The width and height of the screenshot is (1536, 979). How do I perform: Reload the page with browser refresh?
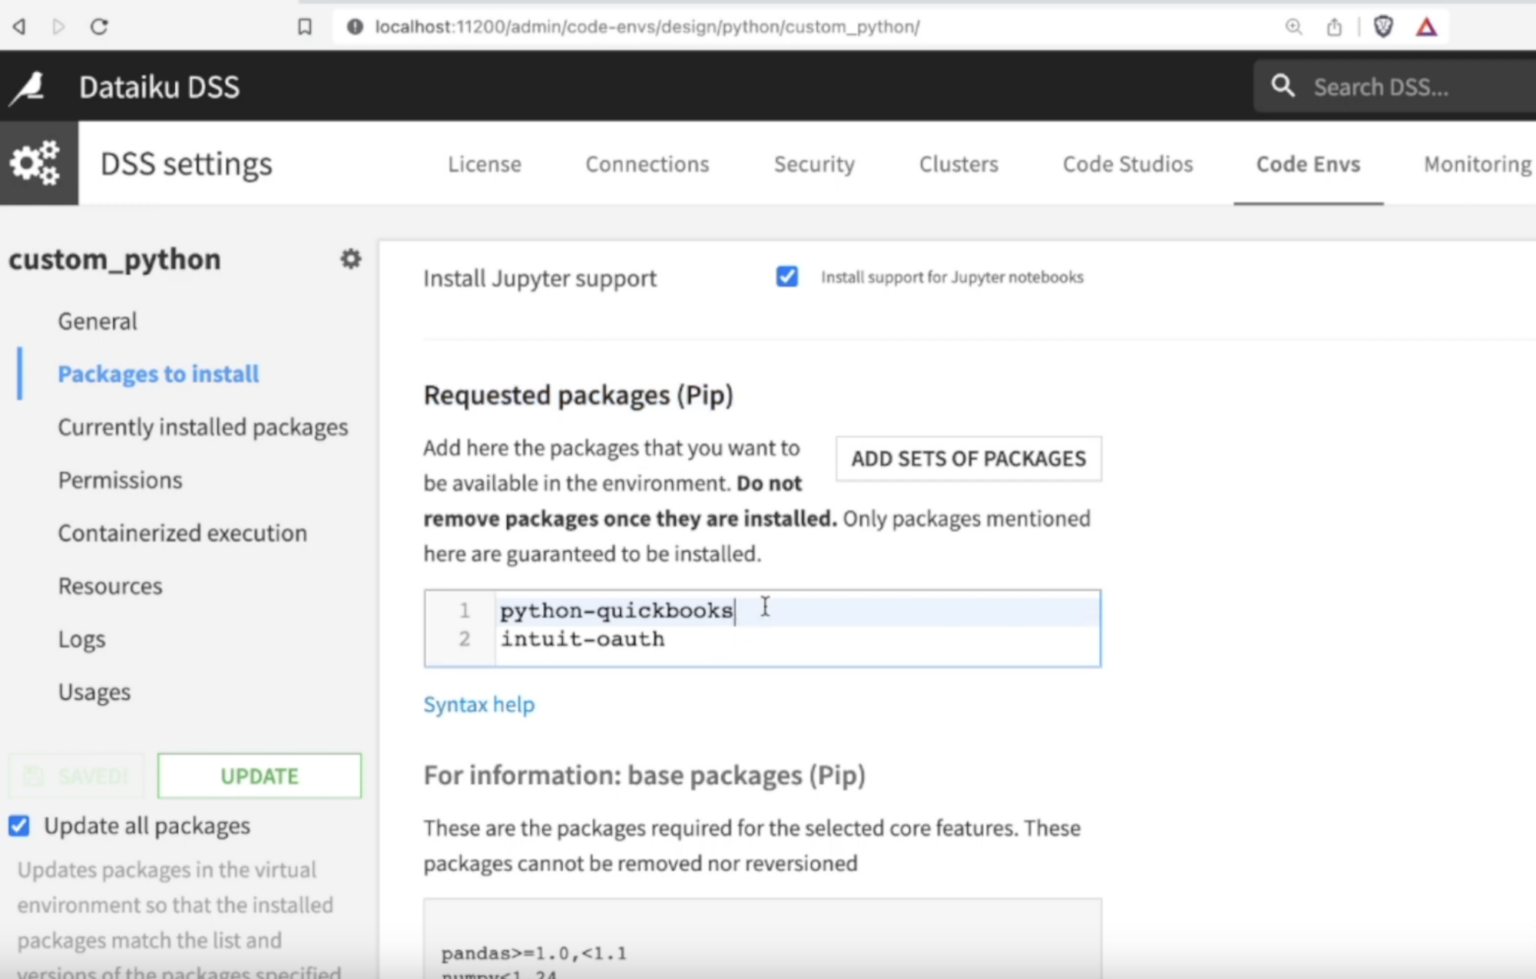[99, 27]
